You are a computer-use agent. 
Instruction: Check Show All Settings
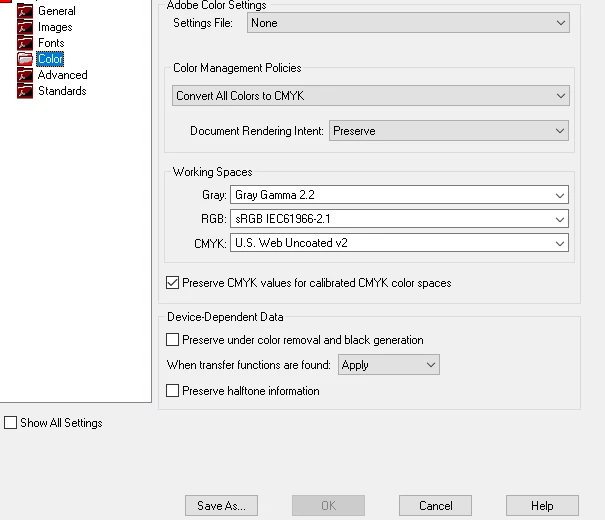10,423
